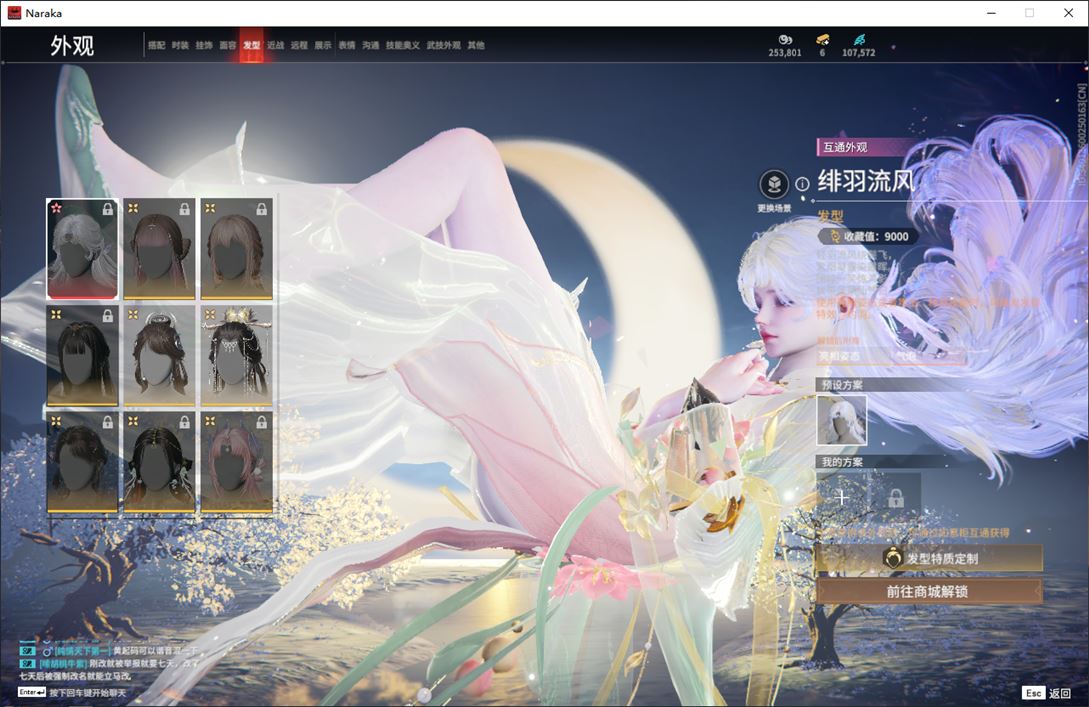
Task: Click the 互通外观 label tag
Action: 845,147
